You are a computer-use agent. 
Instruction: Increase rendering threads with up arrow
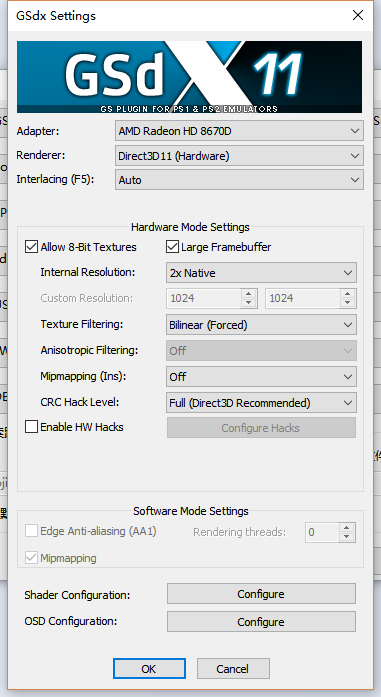click(347, 528)
